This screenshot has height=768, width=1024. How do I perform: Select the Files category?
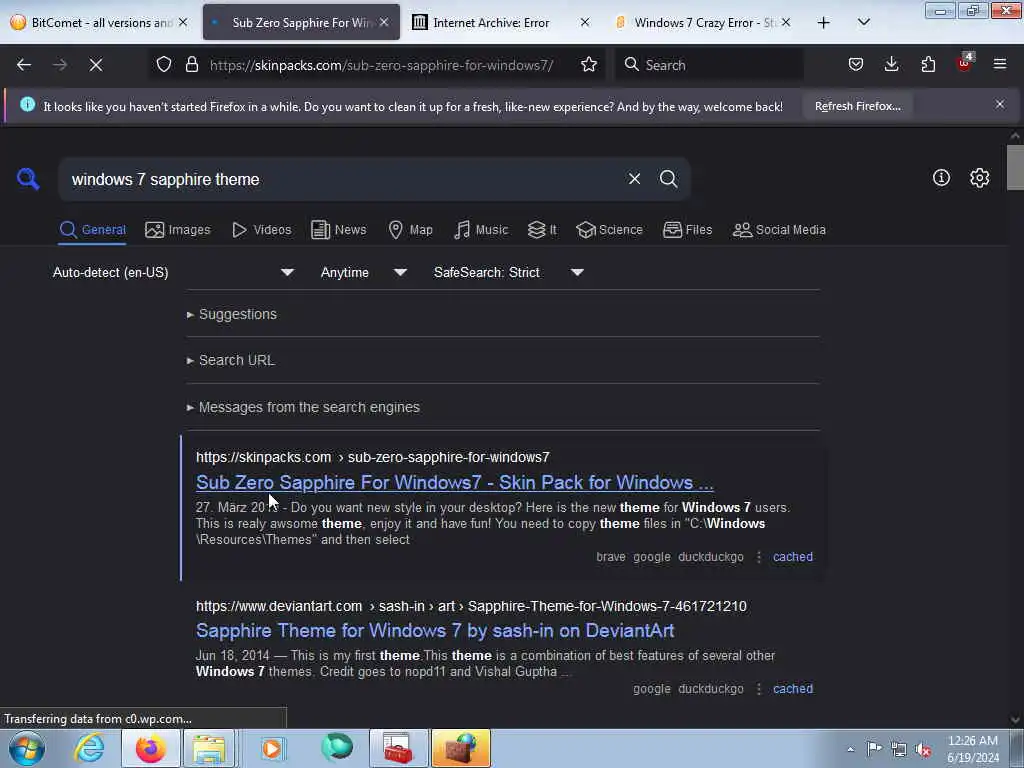tap(687, 230)
